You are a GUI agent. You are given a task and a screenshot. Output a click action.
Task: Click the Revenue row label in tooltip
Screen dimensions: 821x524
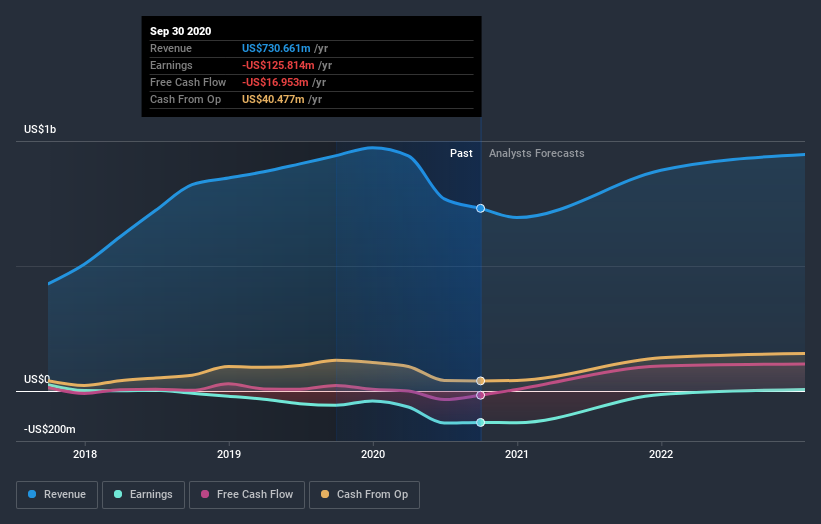click(171, 48)
